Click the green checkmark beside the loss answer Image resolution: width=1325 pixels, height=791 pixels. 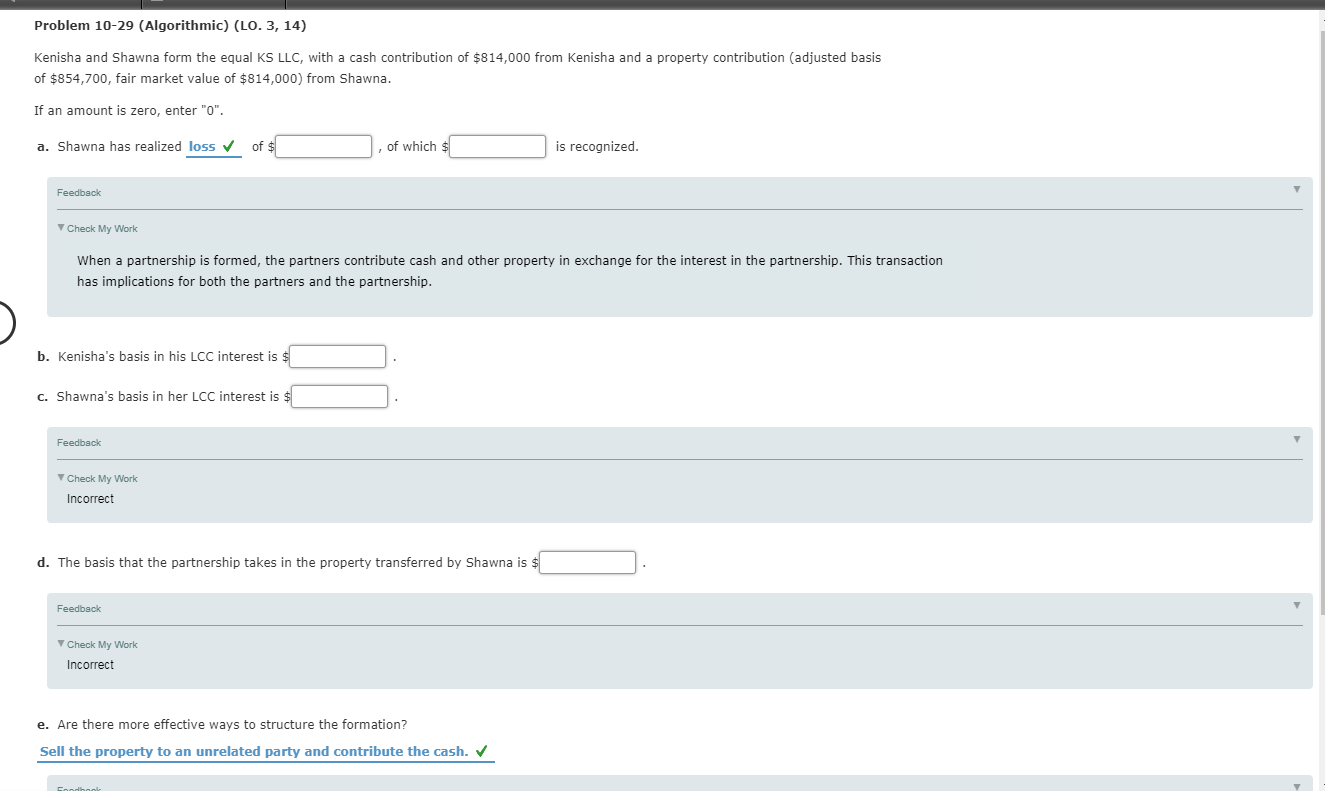(x=230, y=146)
